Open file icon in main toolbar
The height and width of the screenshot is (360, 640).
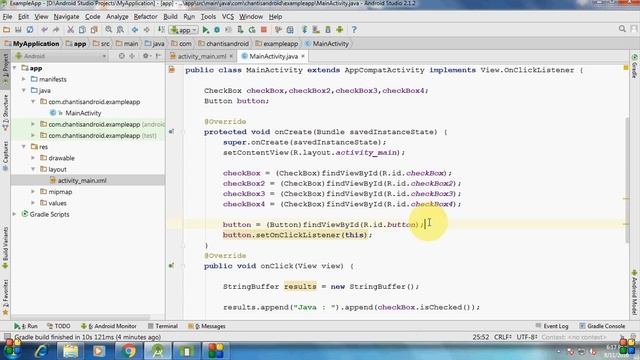[x=6, y=29]
